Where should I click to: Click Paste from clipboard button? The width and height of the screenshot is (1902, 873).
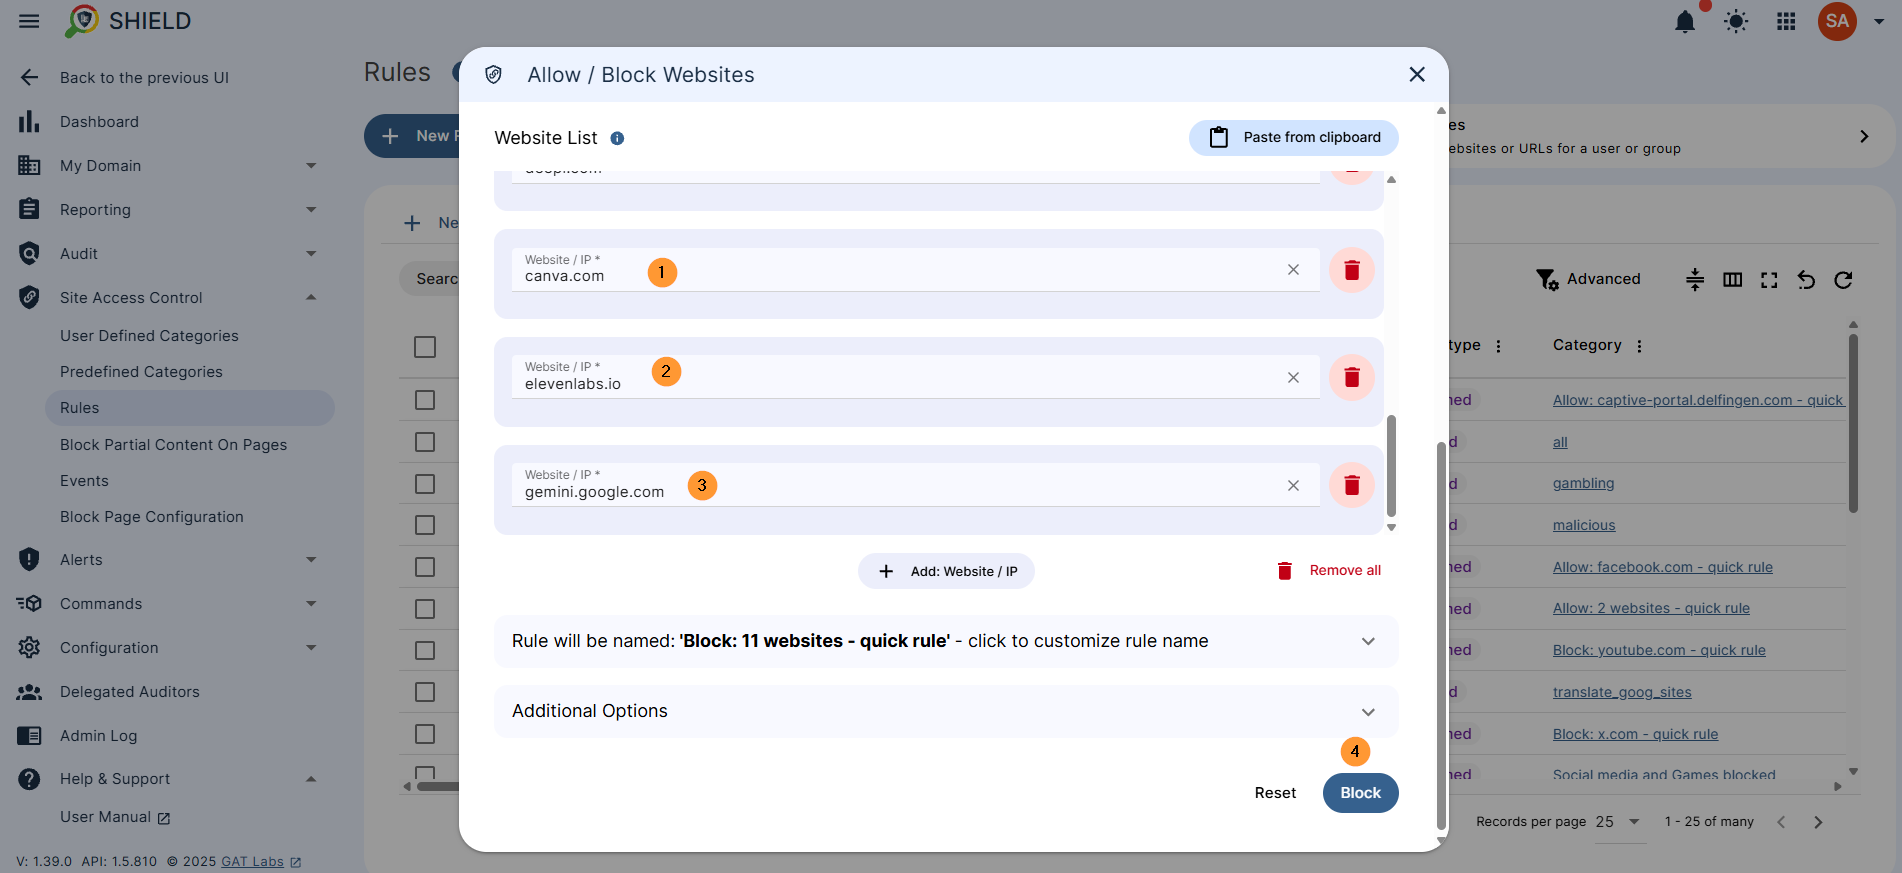click(1294, 138)
